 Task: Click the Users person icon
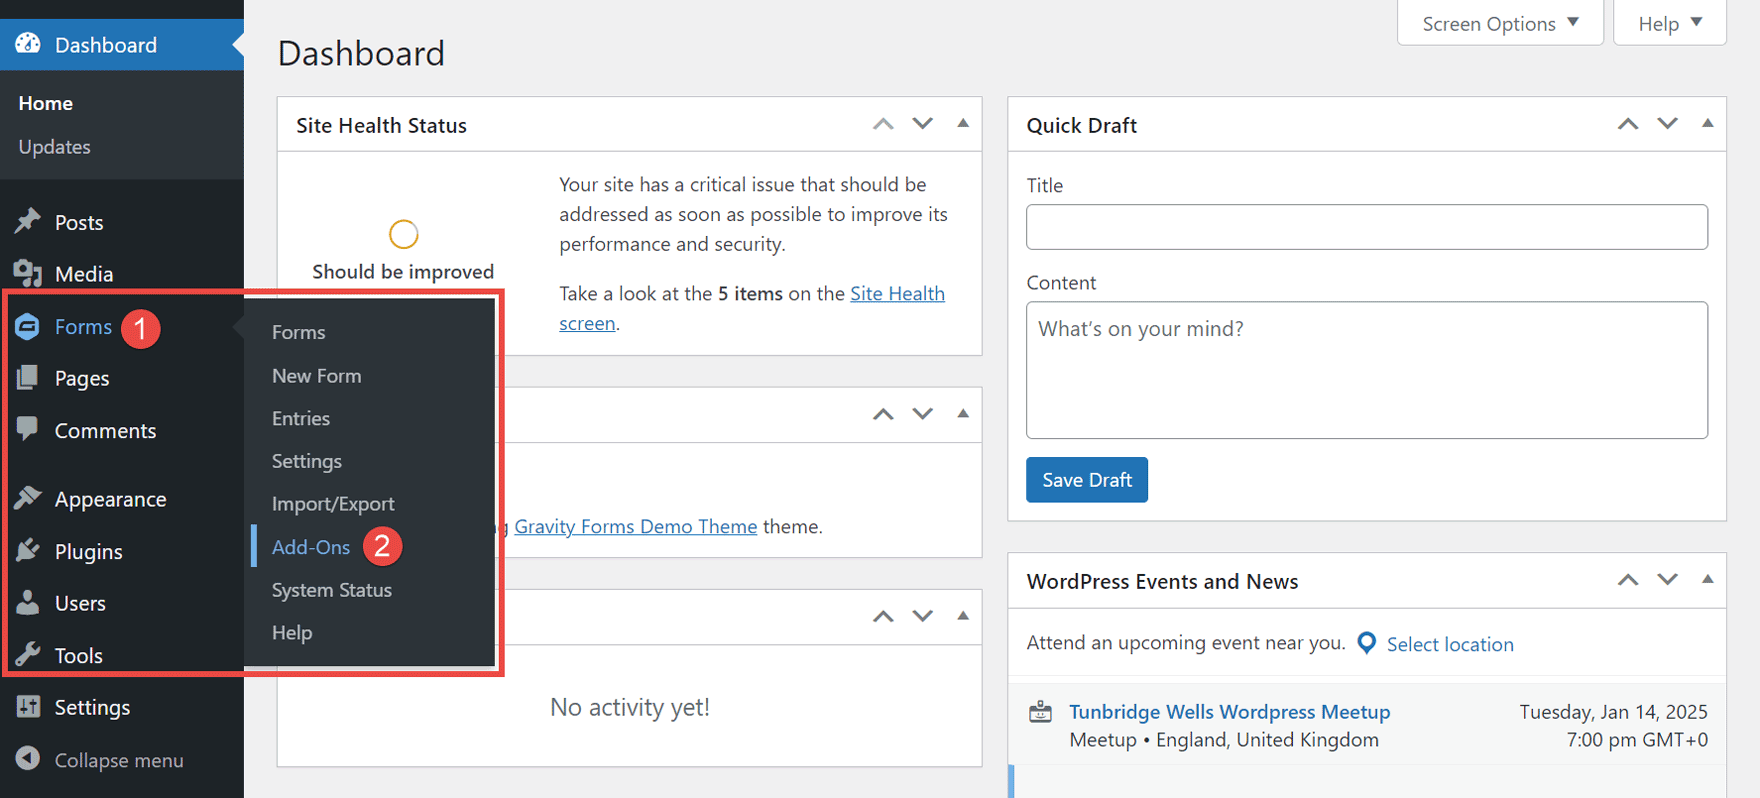point(28,603)
